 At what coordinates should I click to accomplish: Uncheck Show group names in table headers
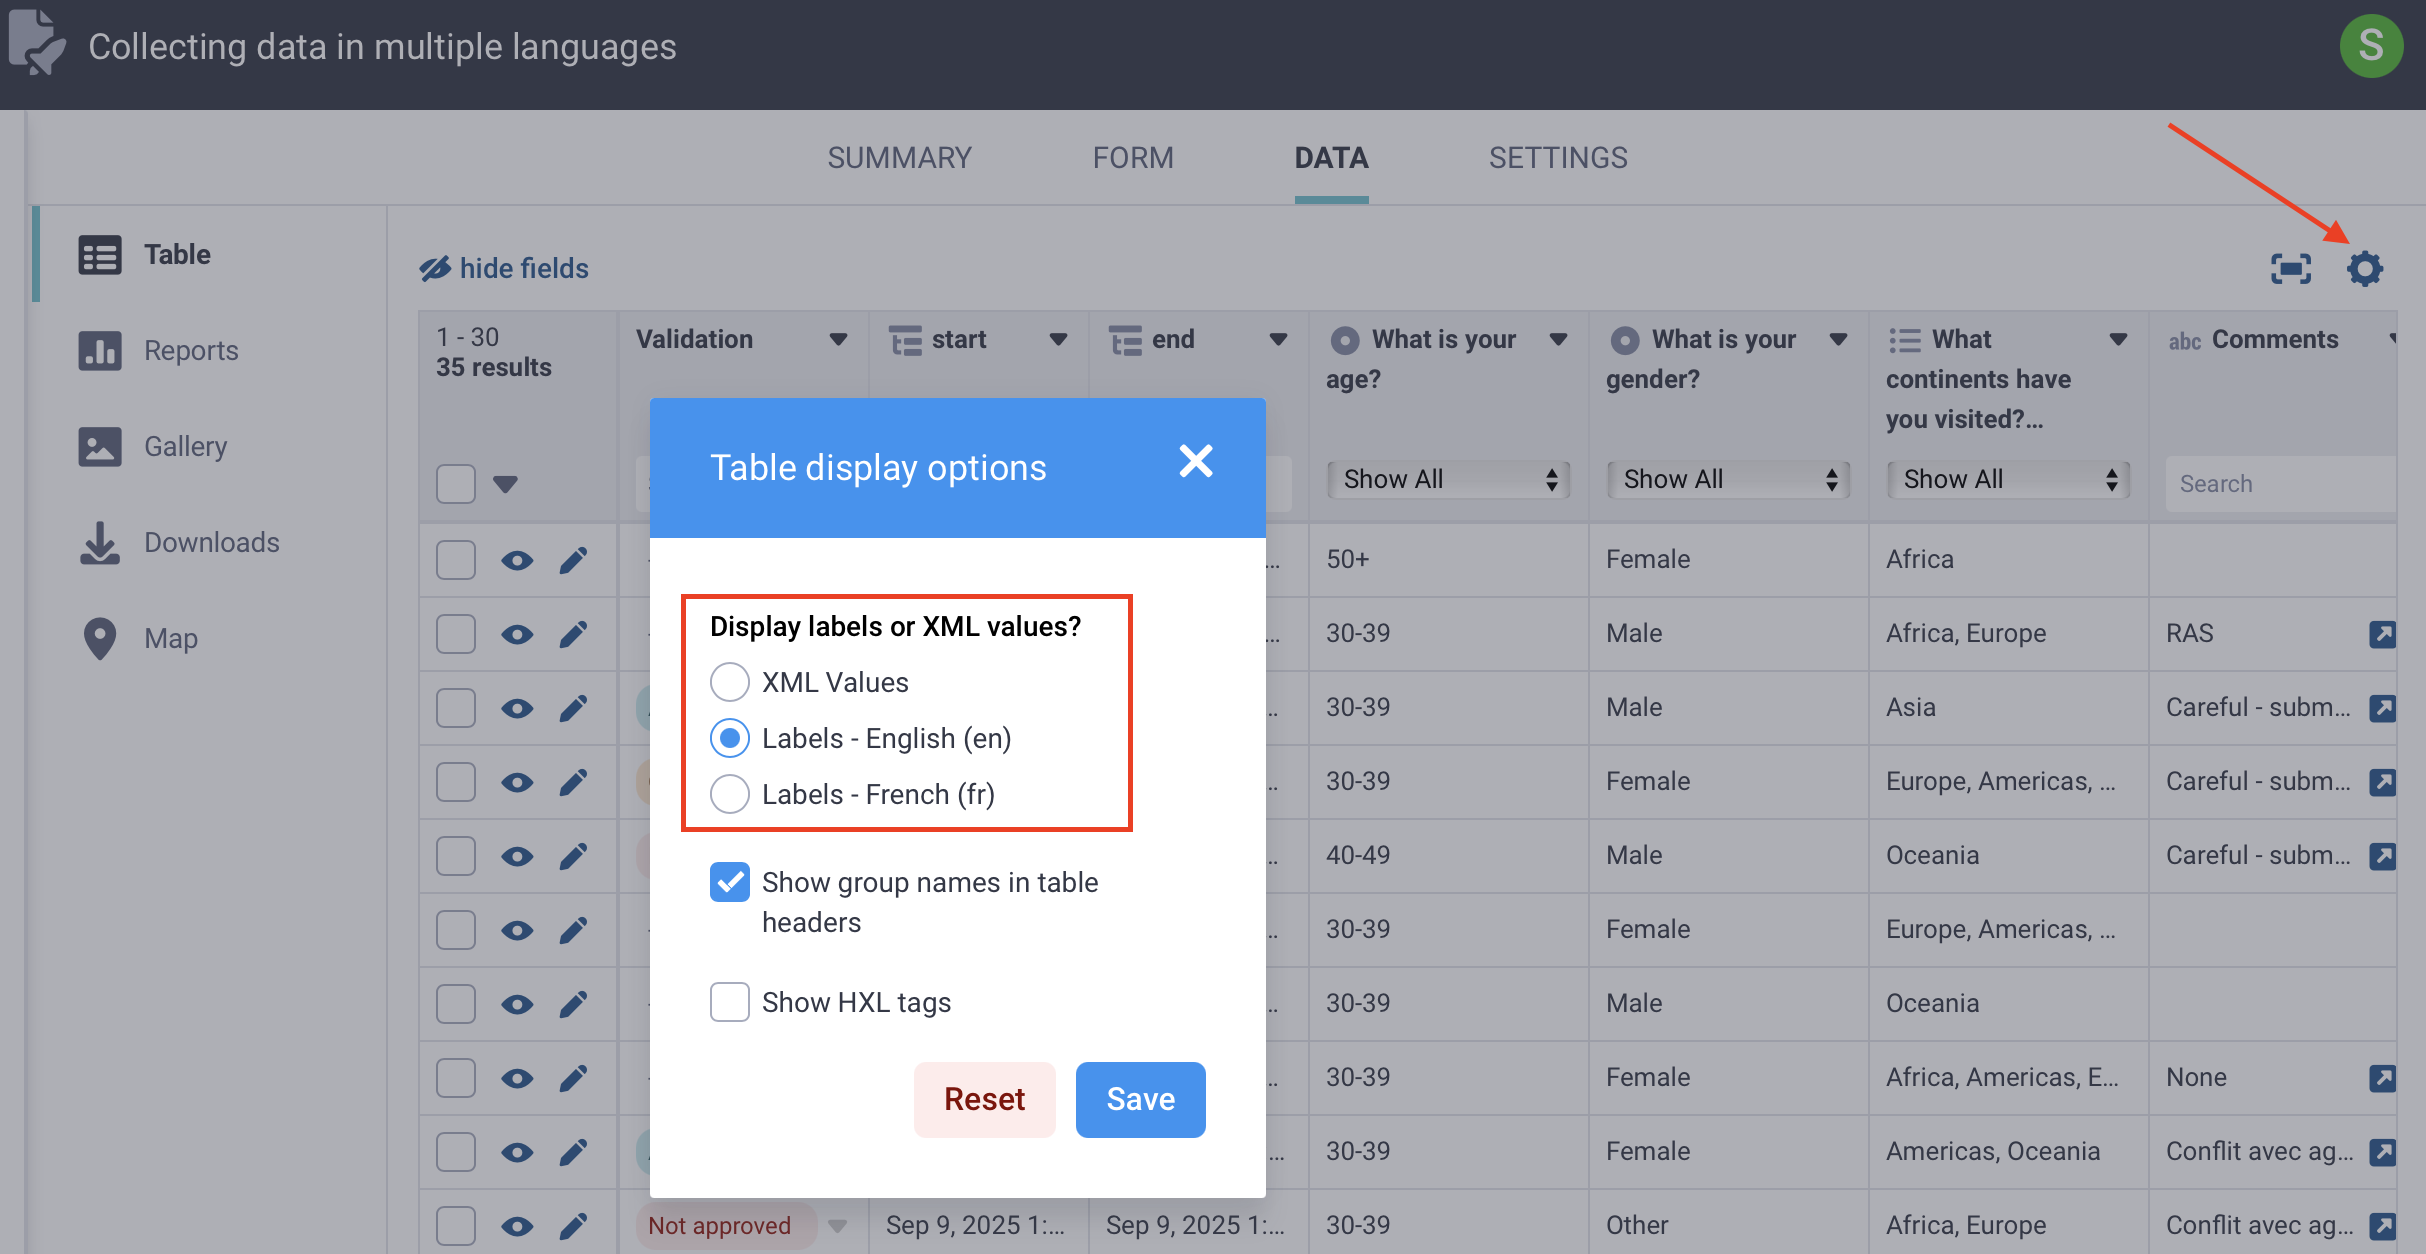(730, 882)
